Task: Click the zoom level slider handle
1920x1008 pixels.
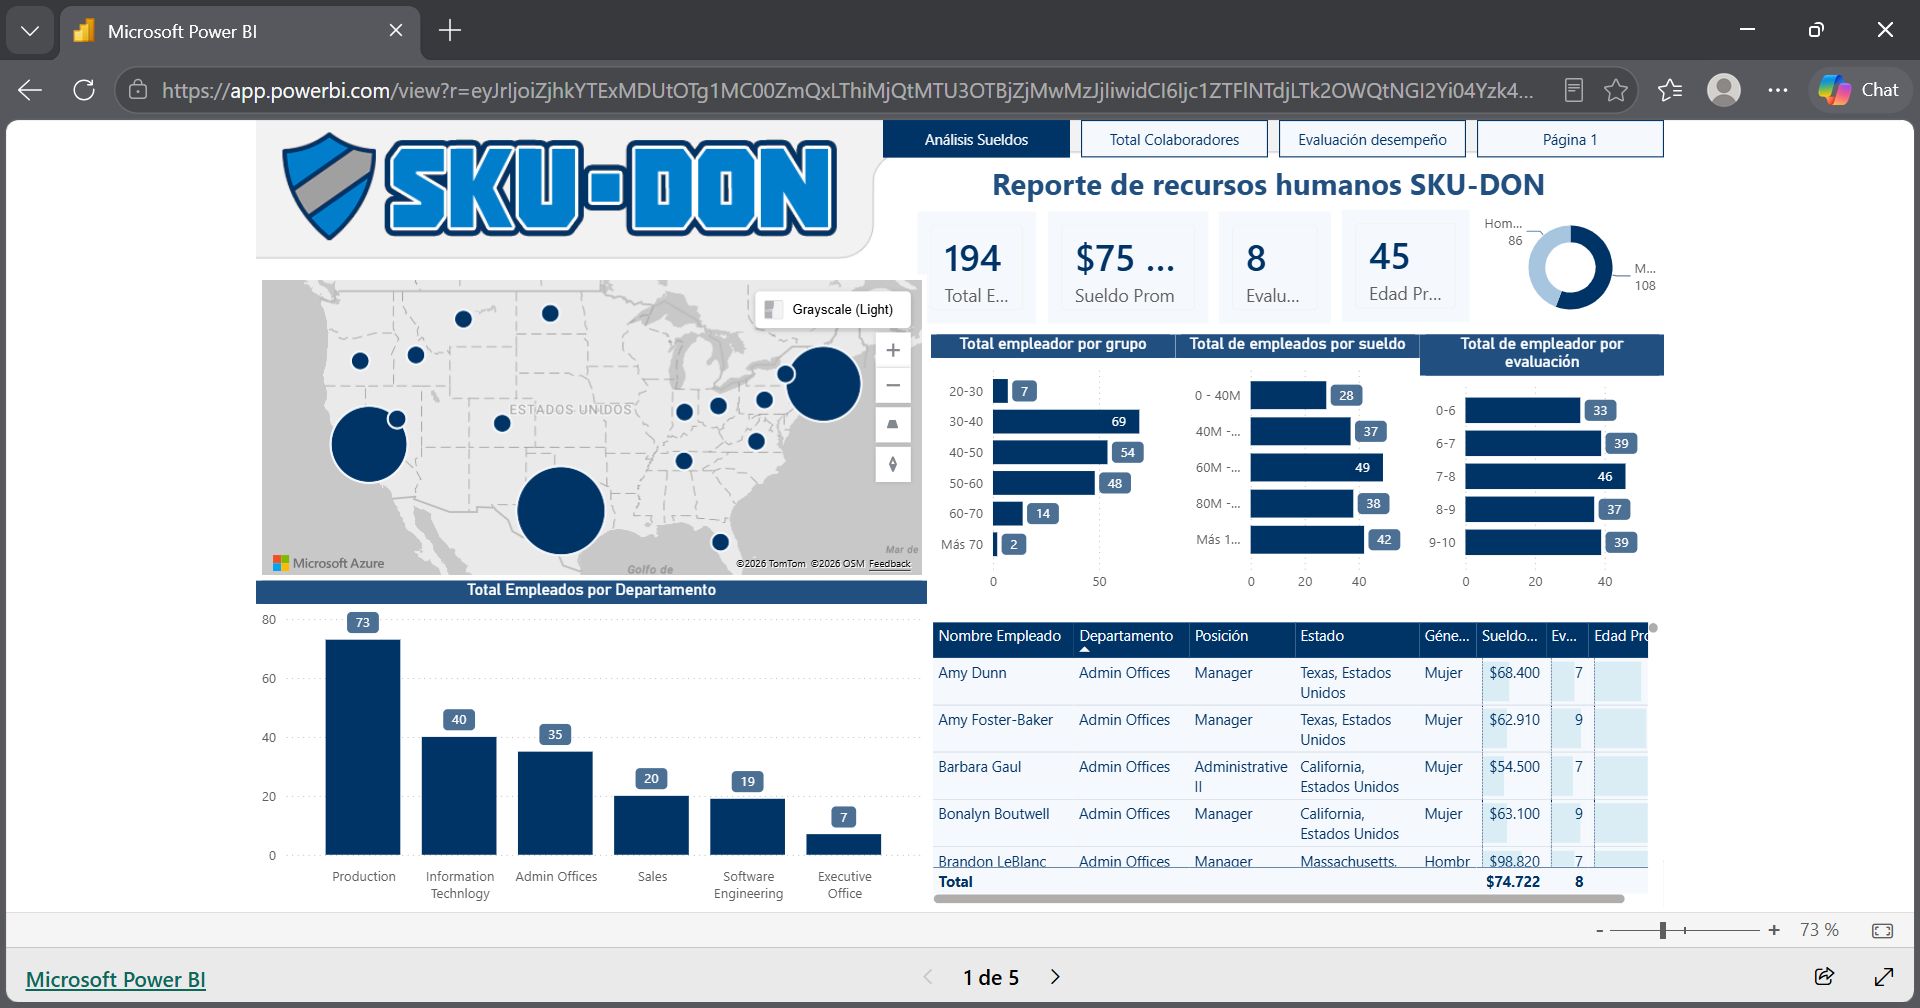Action: tap(1663, 931)
